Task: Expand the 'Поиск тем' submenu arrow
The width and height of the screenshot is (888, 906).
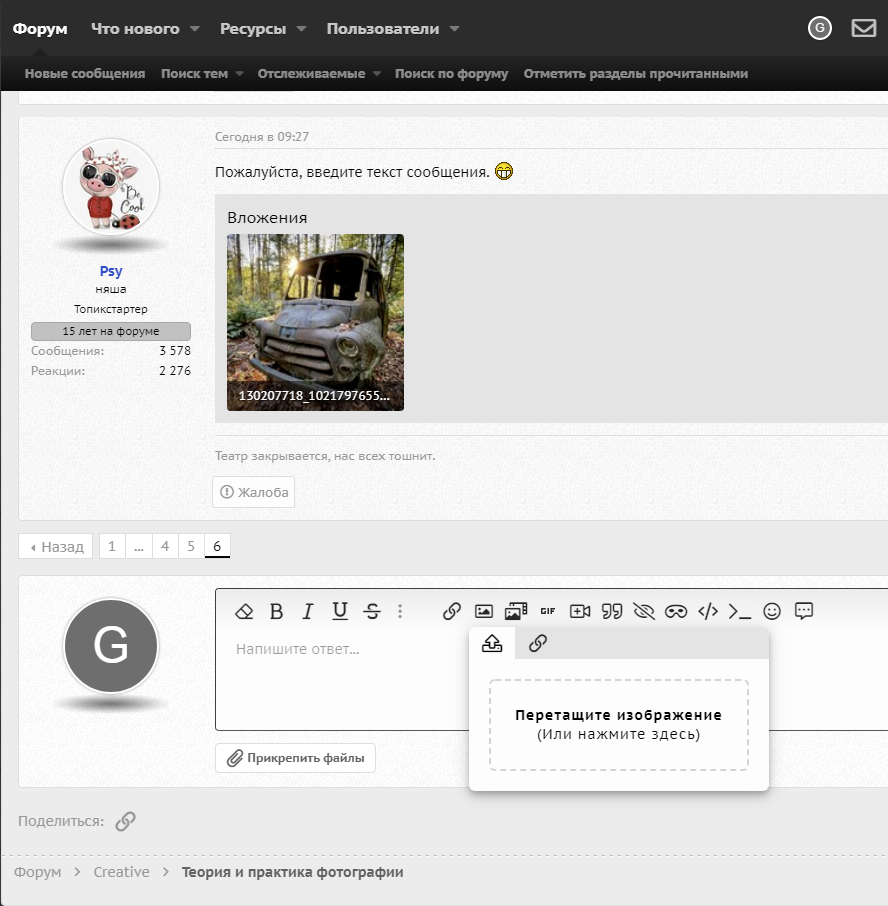Action: (x=239, y=74)
